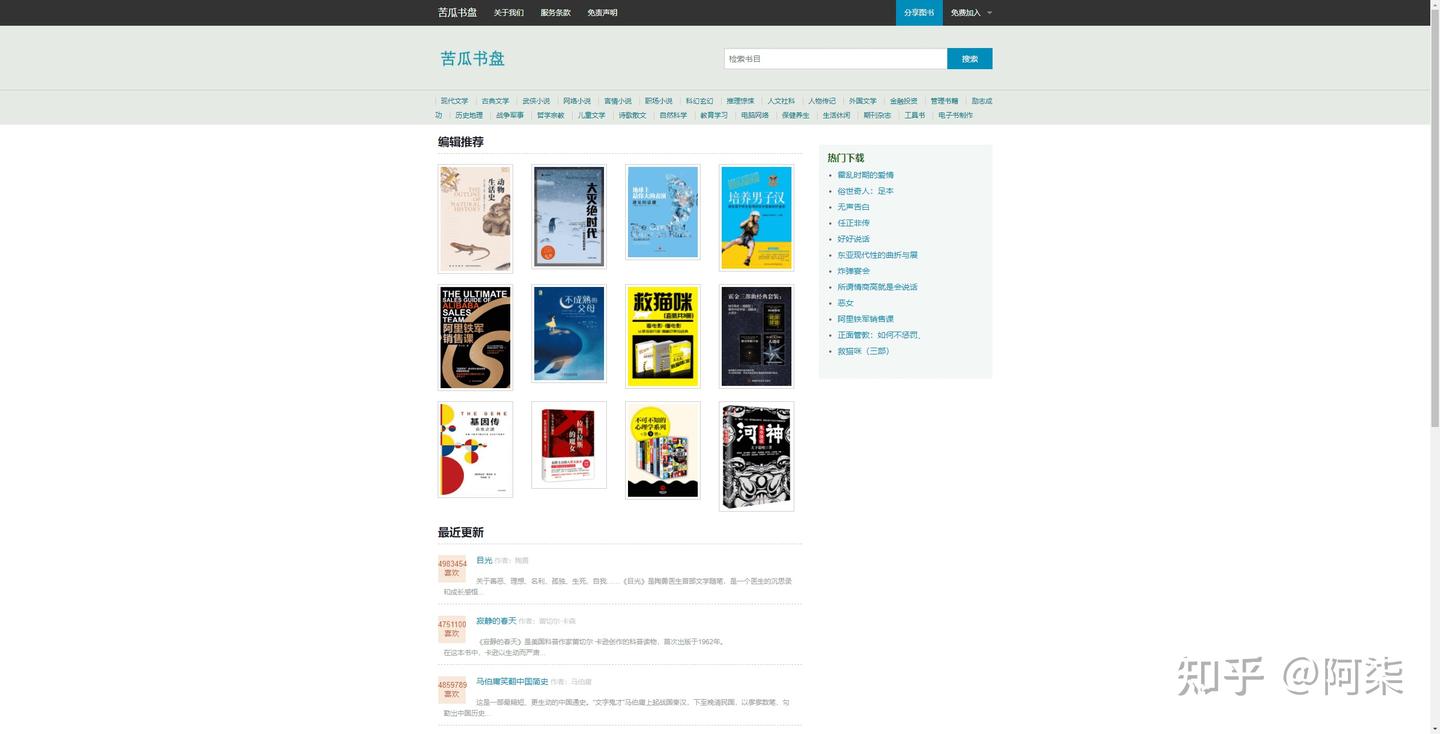The image size is (1440, 734).
Task: Open hot download 炸弹宴会
Action: tap(854, 271)
